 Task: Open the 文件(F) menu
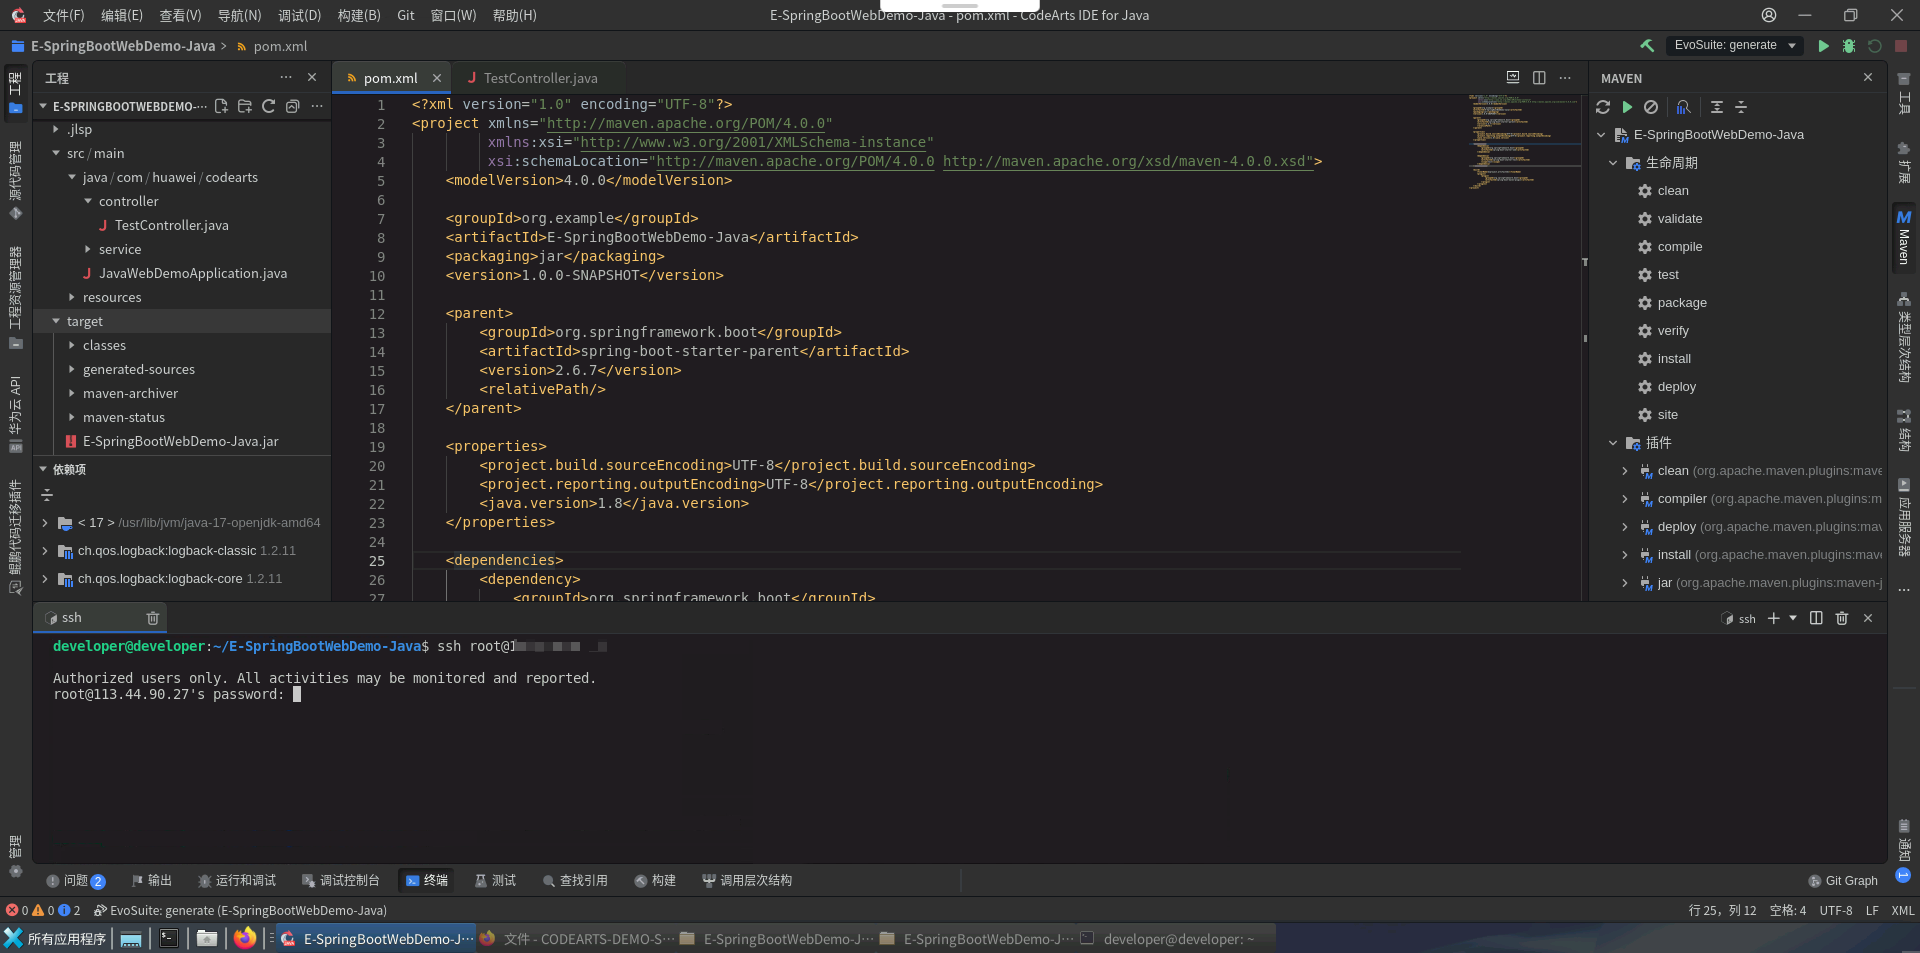click(64, 15)
